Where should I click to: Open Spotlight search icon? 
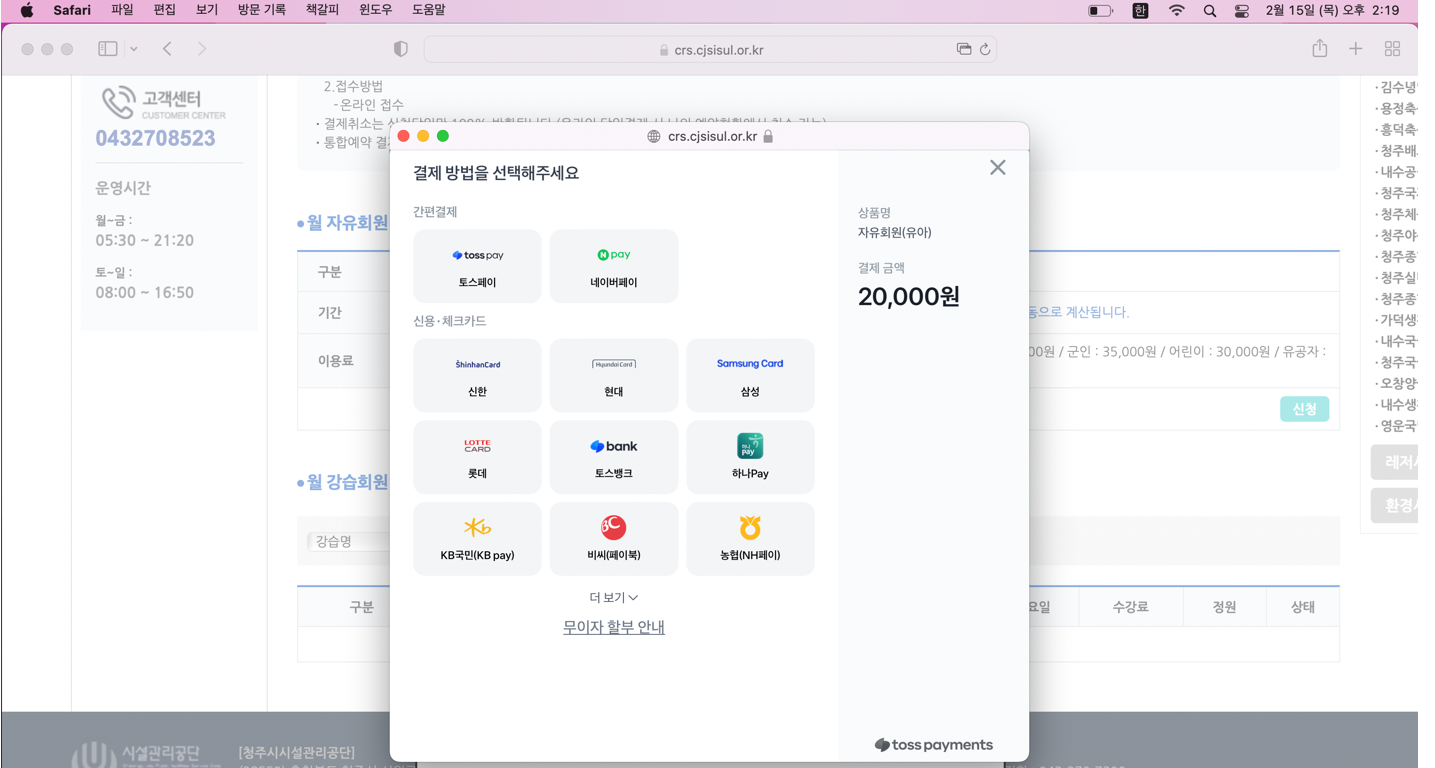point(1210,10)
